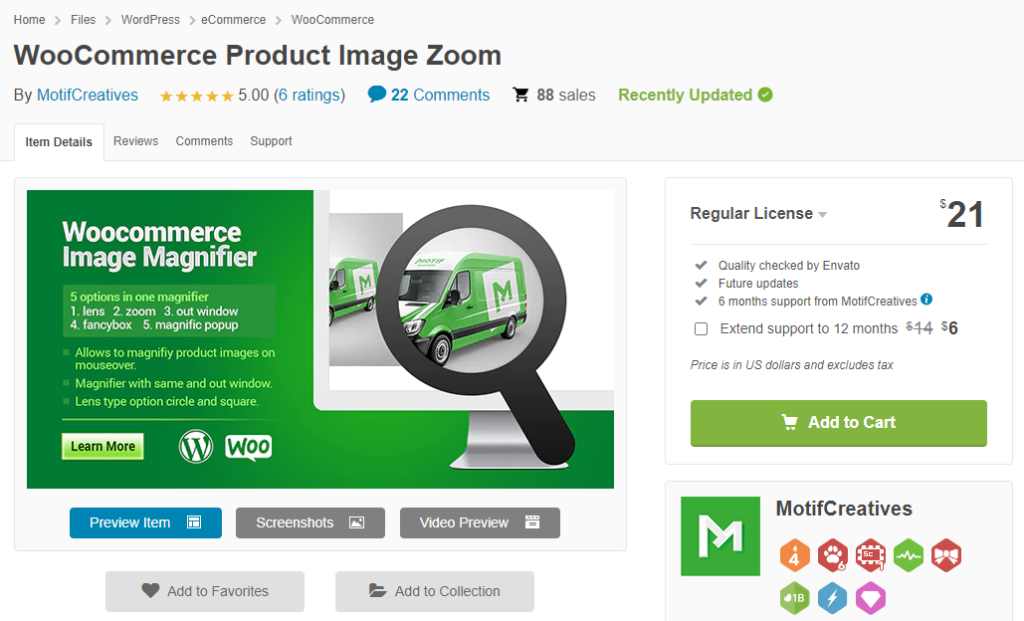
Task: Click the red bow tie badge
Action: click(946, 556)
